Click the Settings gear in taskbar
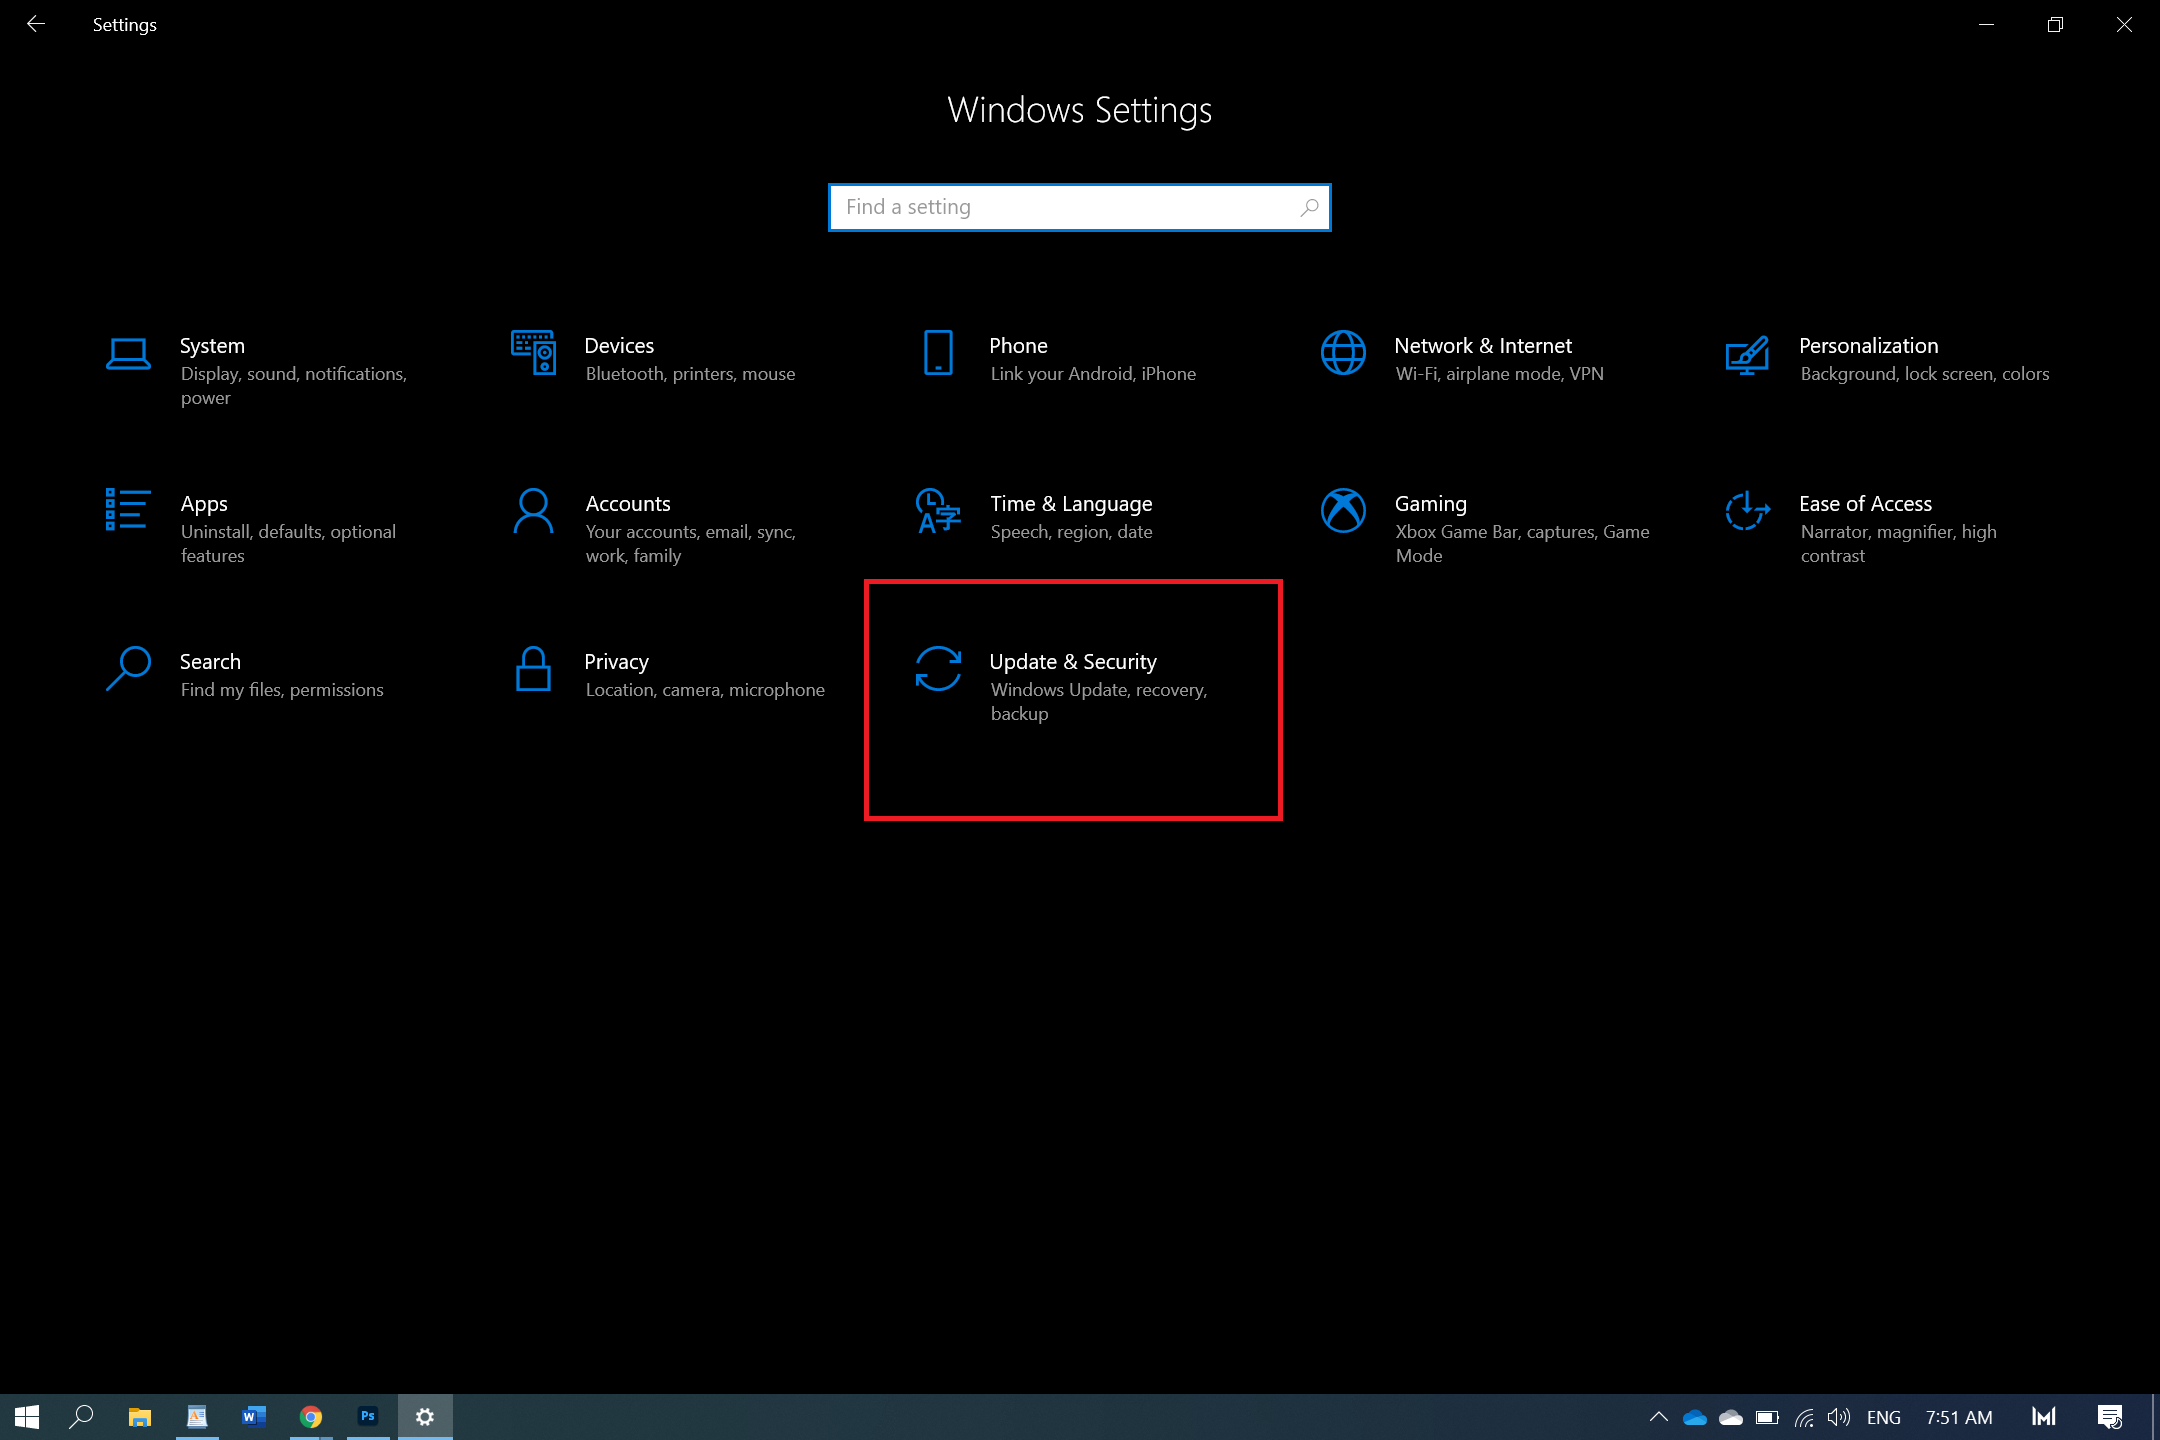The width and height of the screenshot is (2160, 1440). [425, 1417]
